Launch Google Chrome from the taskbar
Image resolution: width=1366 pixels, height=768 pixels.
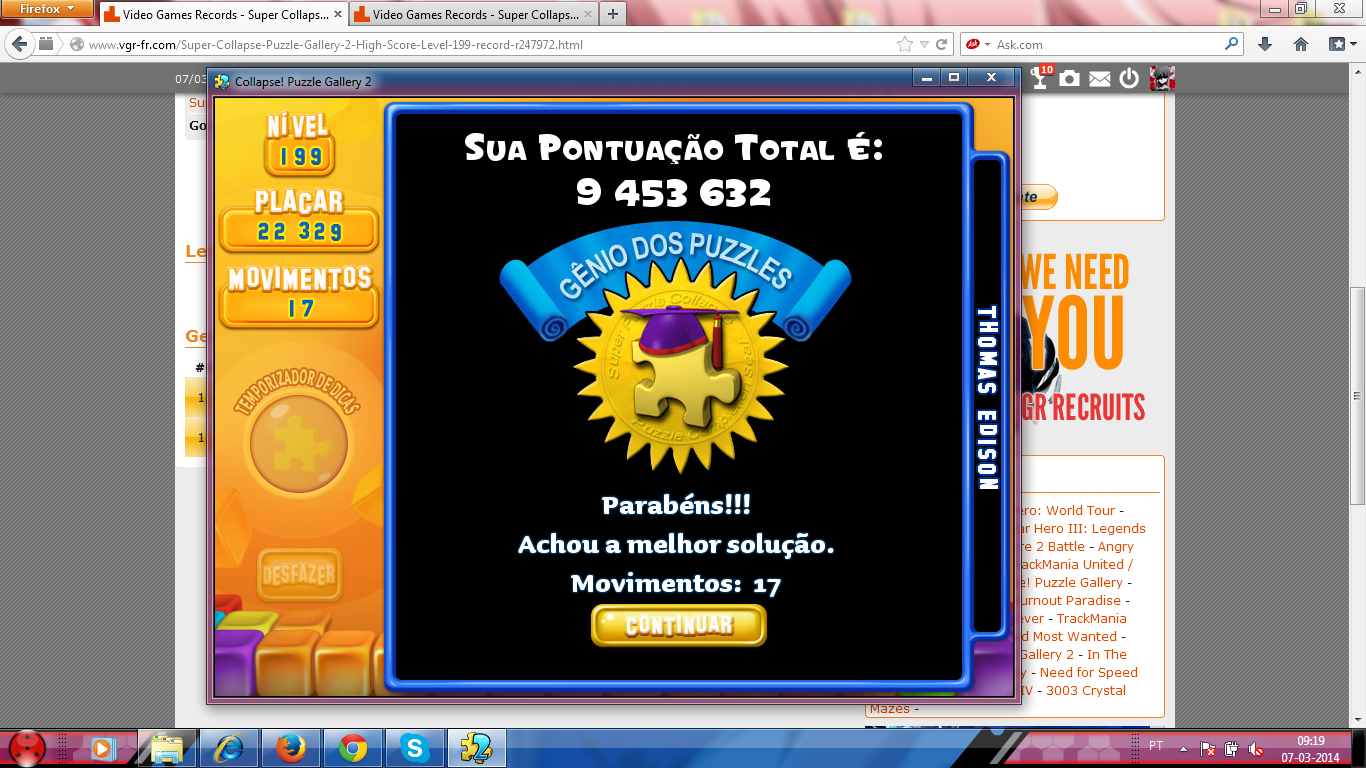[x=352, y=748]
